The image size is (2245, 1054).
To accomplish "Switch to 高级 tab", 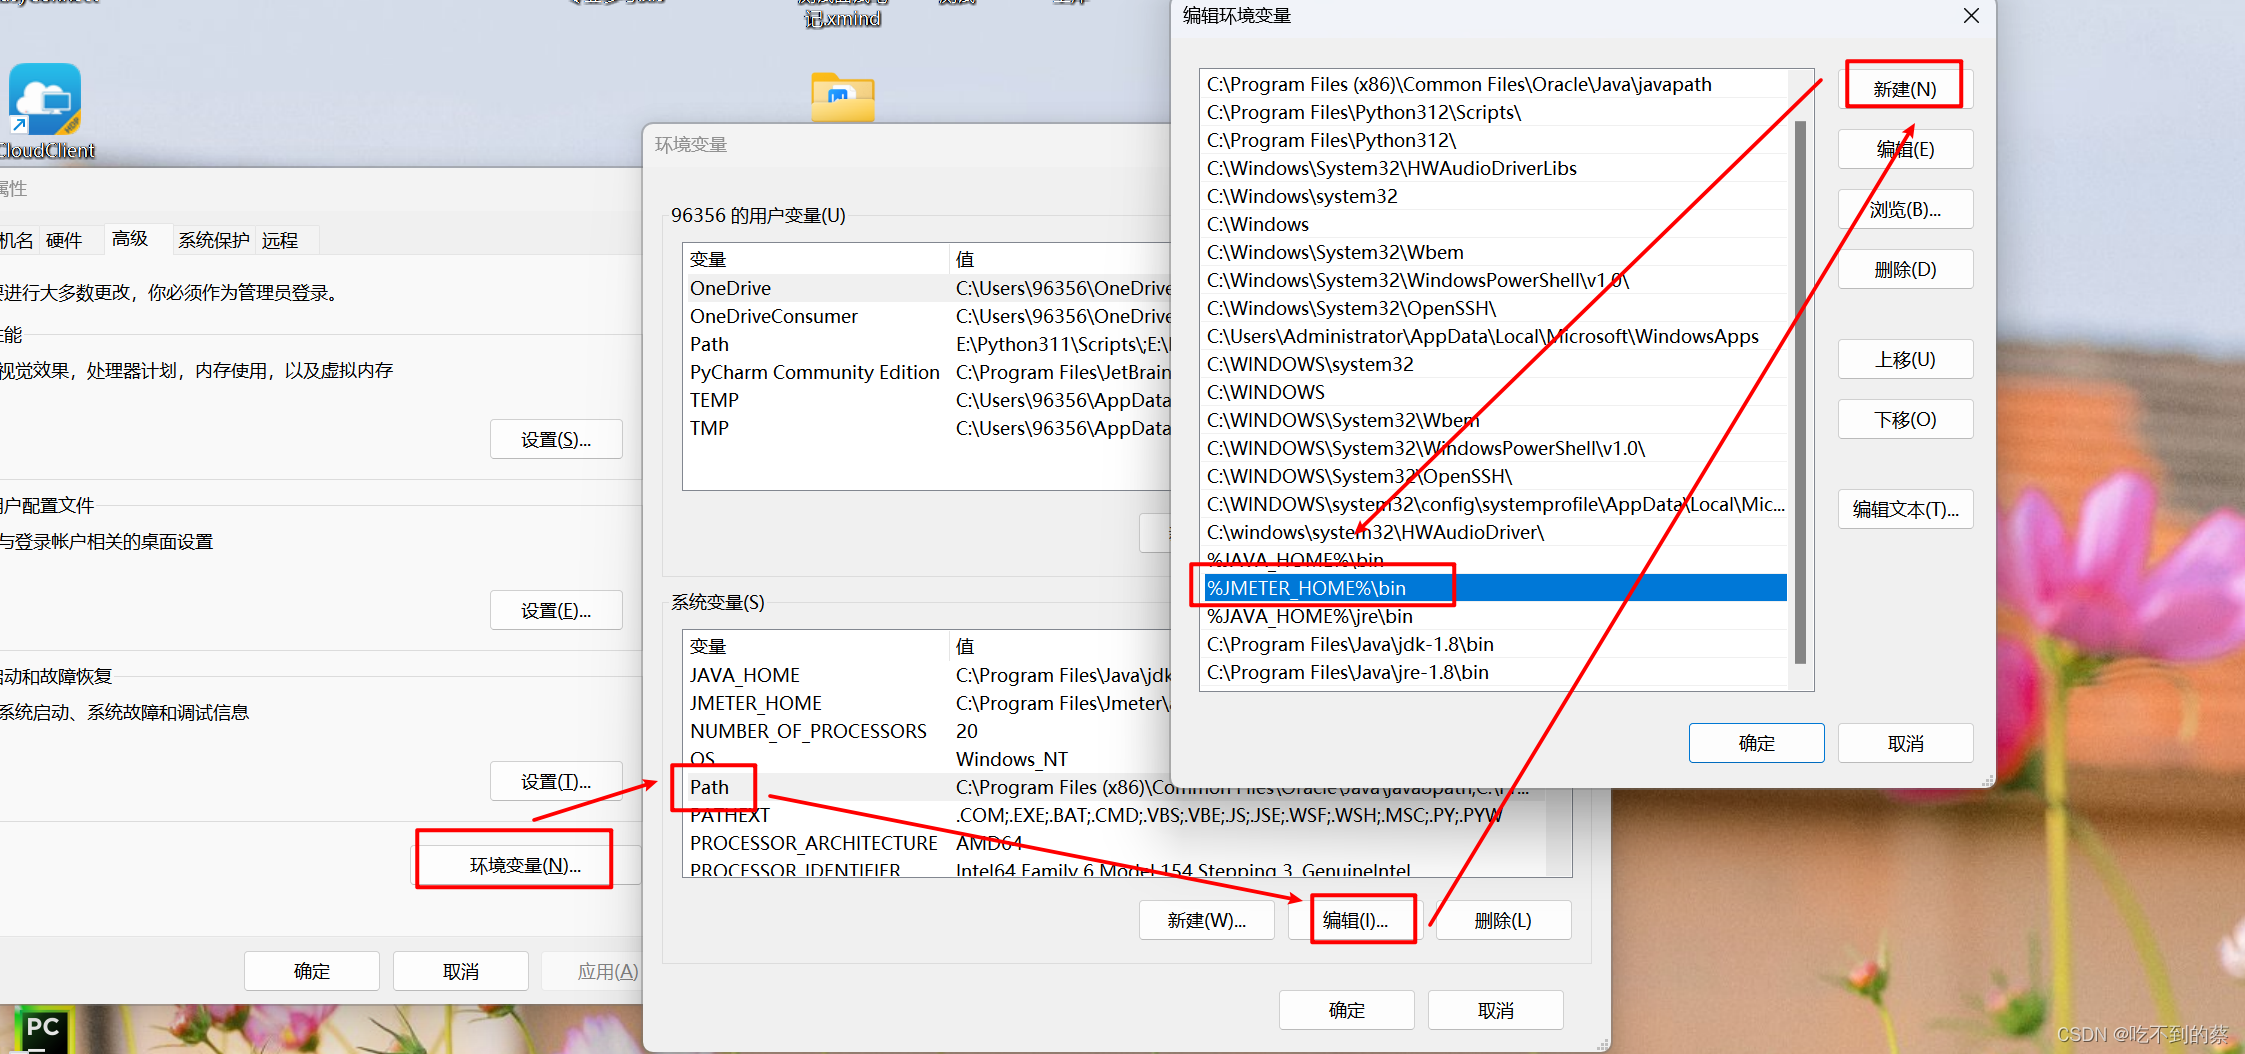I will [x=130, y=238].
